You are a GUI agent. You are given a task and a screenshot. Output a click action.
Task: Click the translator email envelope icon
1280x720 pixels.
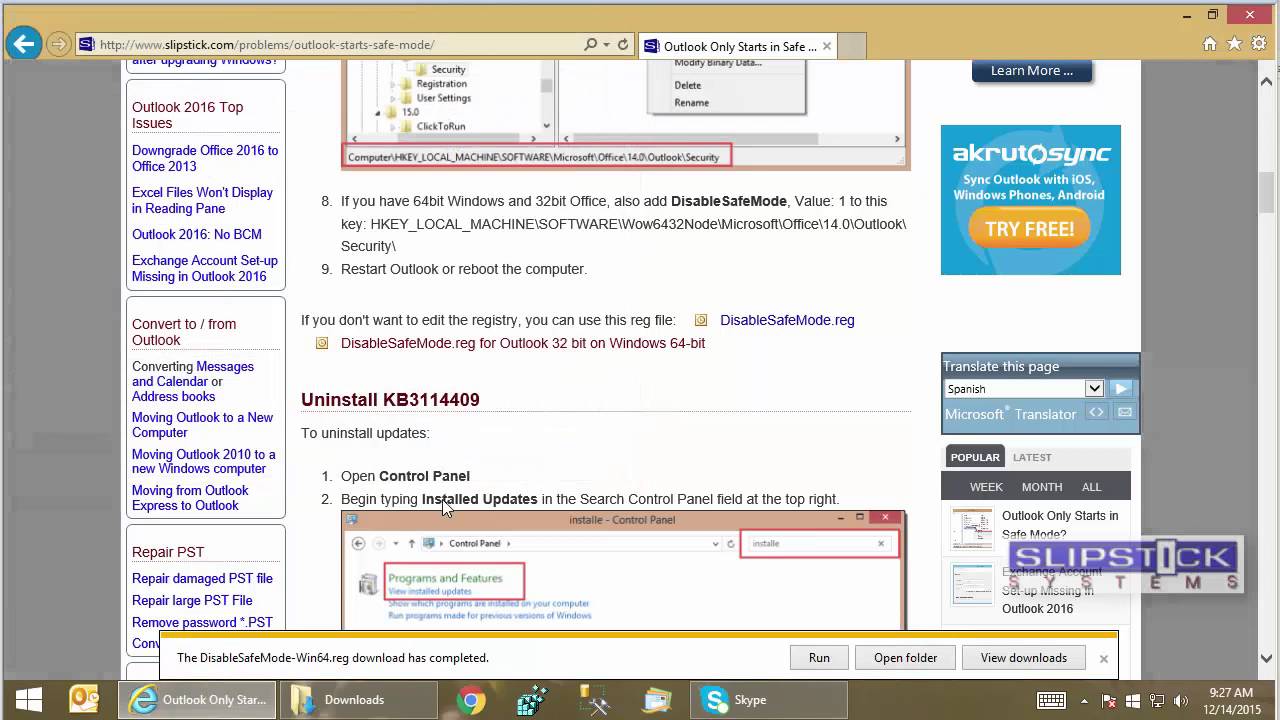click(x=1125, y=412)
